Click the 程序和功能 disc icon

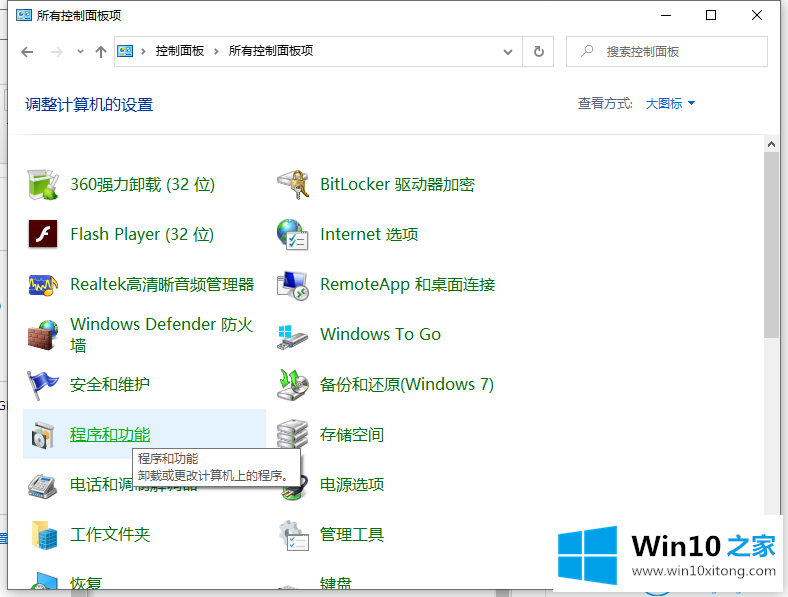click(x=43, y=435)
